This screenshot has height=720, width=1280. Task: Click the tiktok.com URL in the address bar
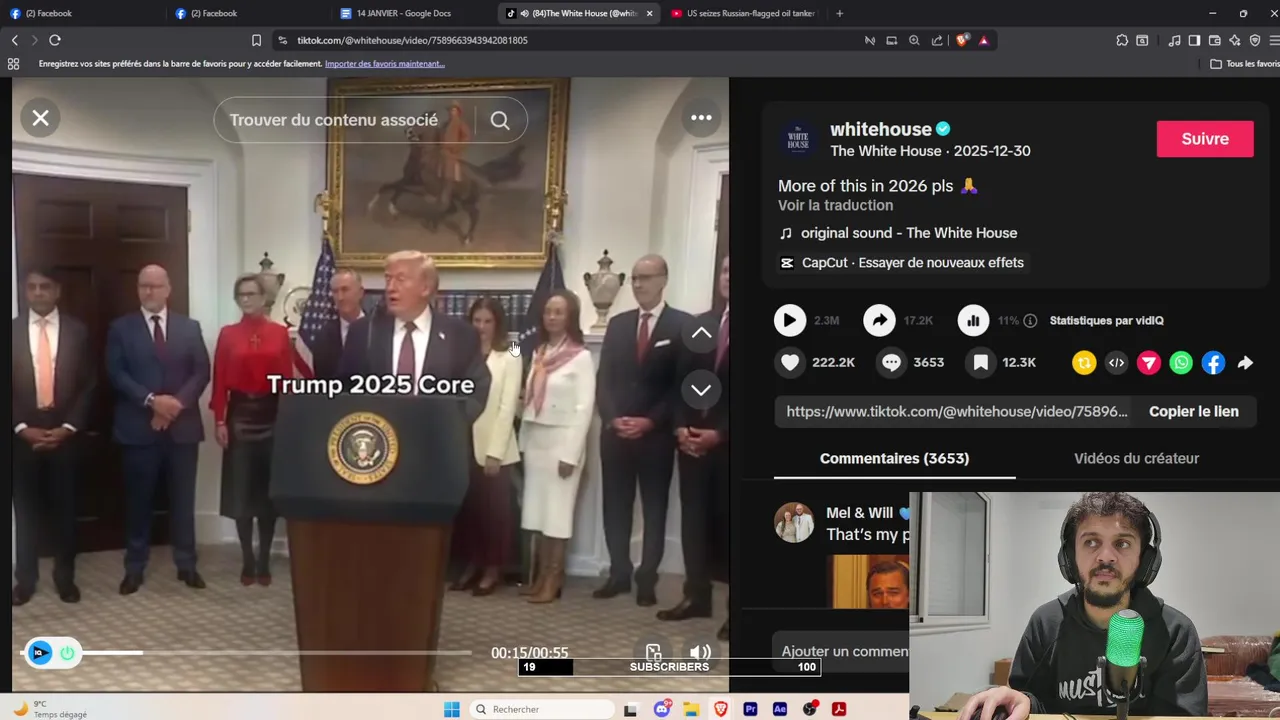click(412, 40)
